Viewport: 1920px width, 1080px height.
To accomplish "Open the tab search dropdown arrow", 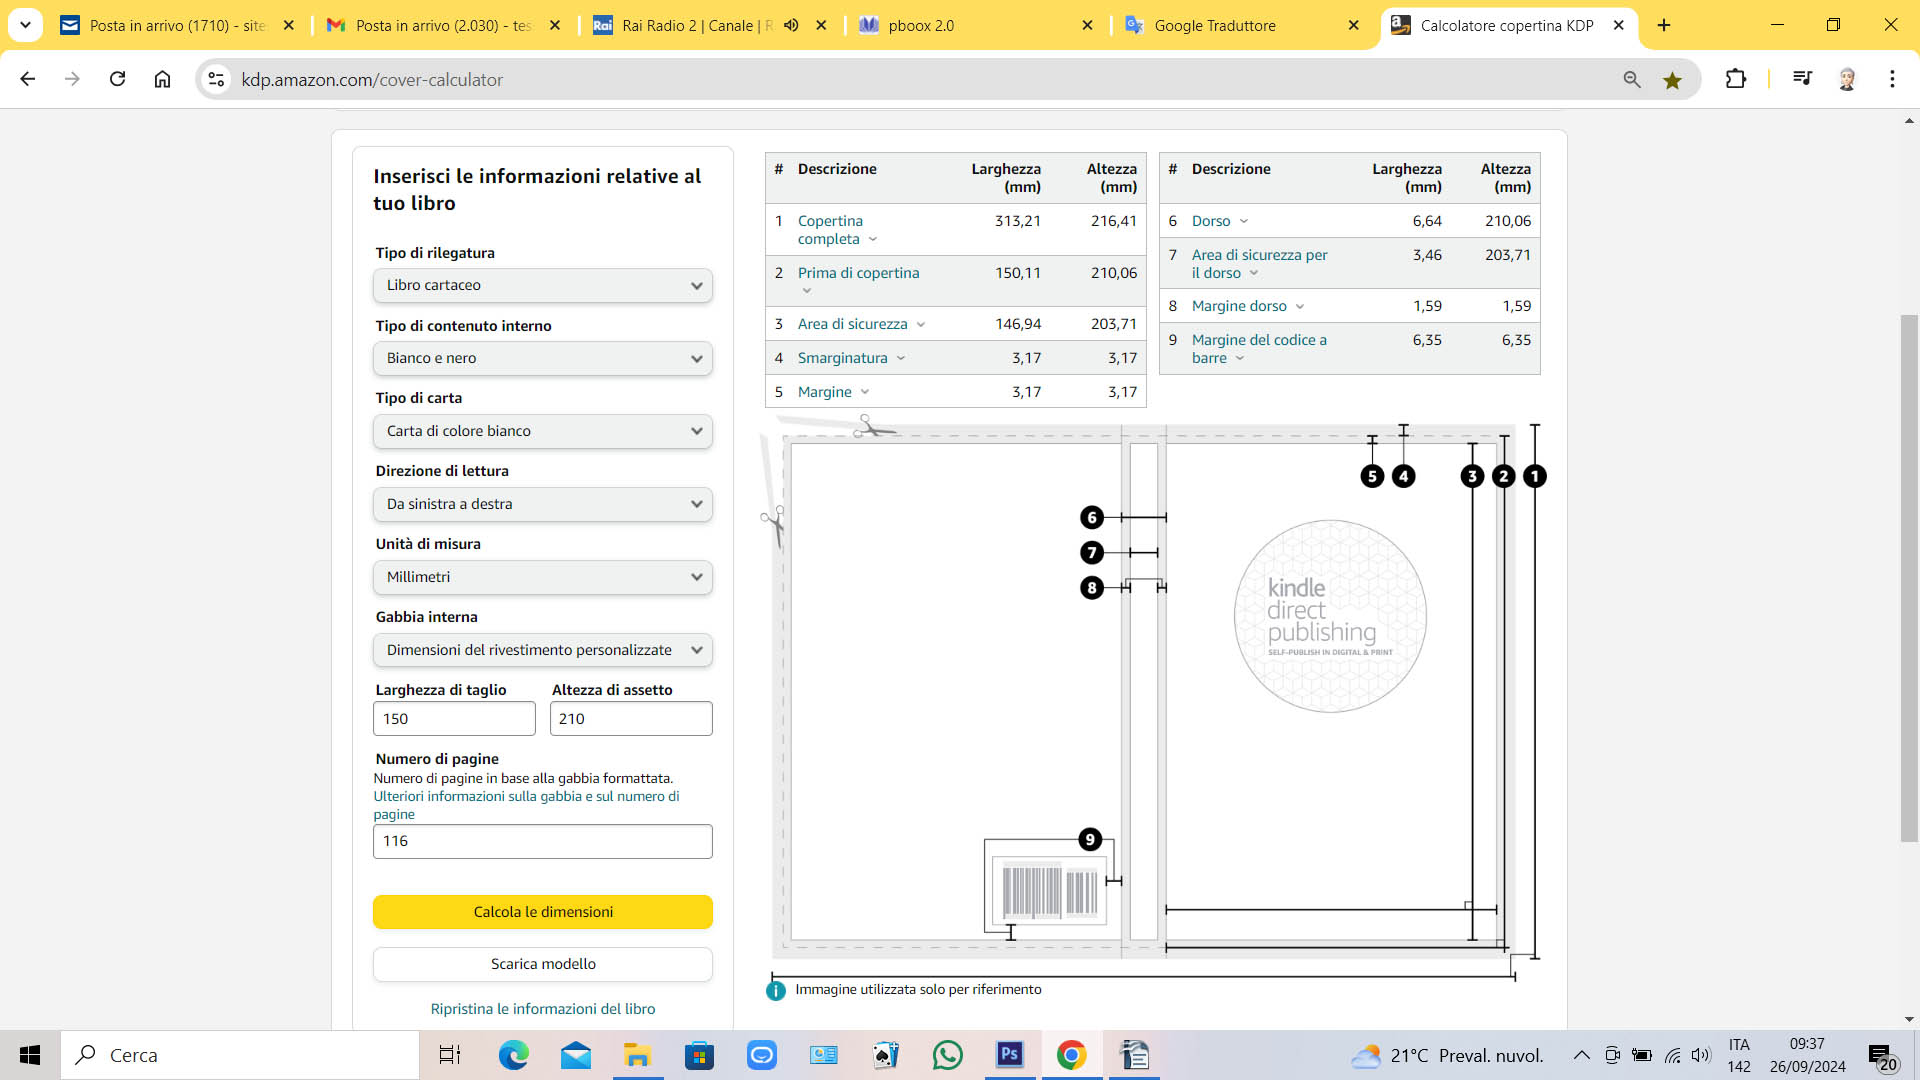I will 25,25.
